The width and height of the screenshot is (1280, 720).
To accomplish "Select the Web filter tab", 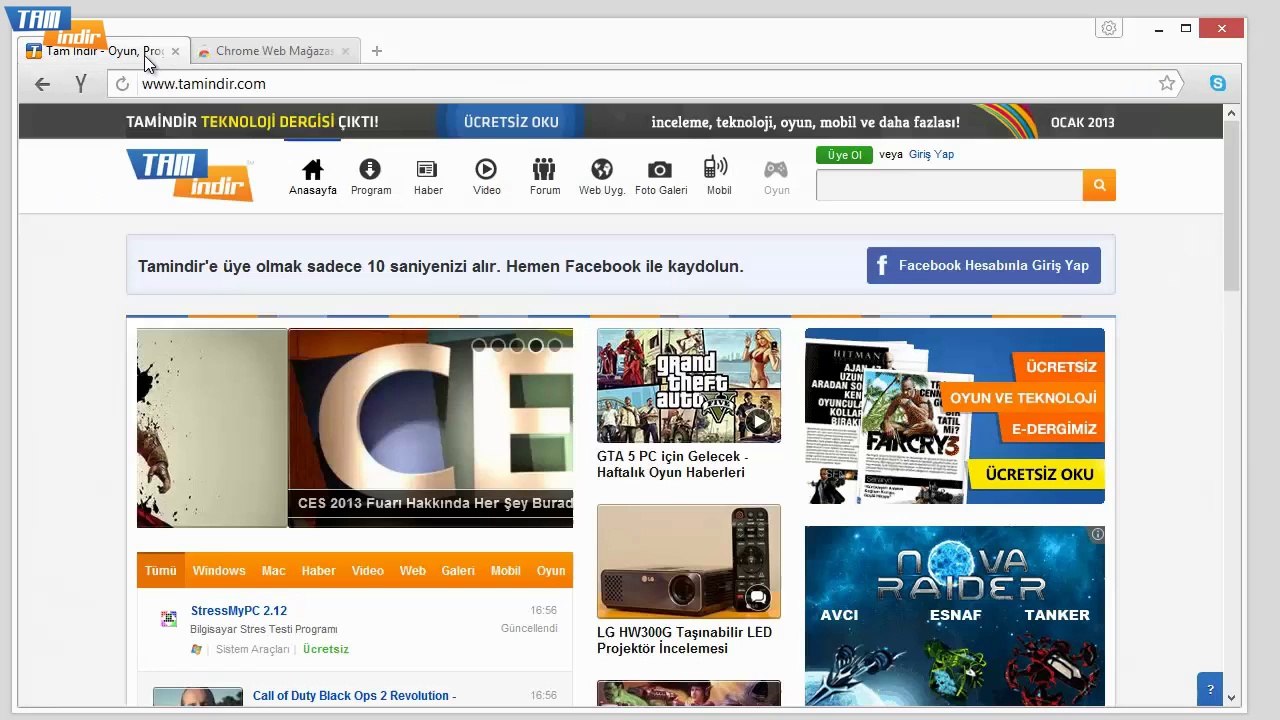I will 413,571.
